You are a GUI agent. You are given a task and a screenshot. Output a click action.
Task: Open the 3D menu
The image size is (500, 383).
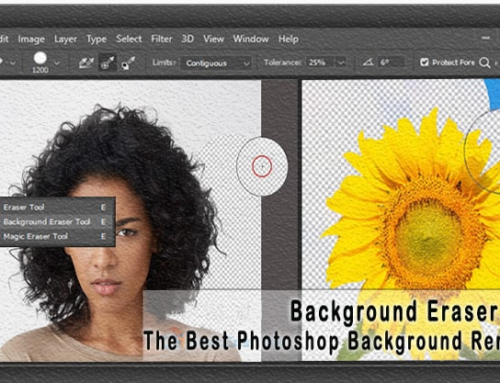click(x=188, y=39)
